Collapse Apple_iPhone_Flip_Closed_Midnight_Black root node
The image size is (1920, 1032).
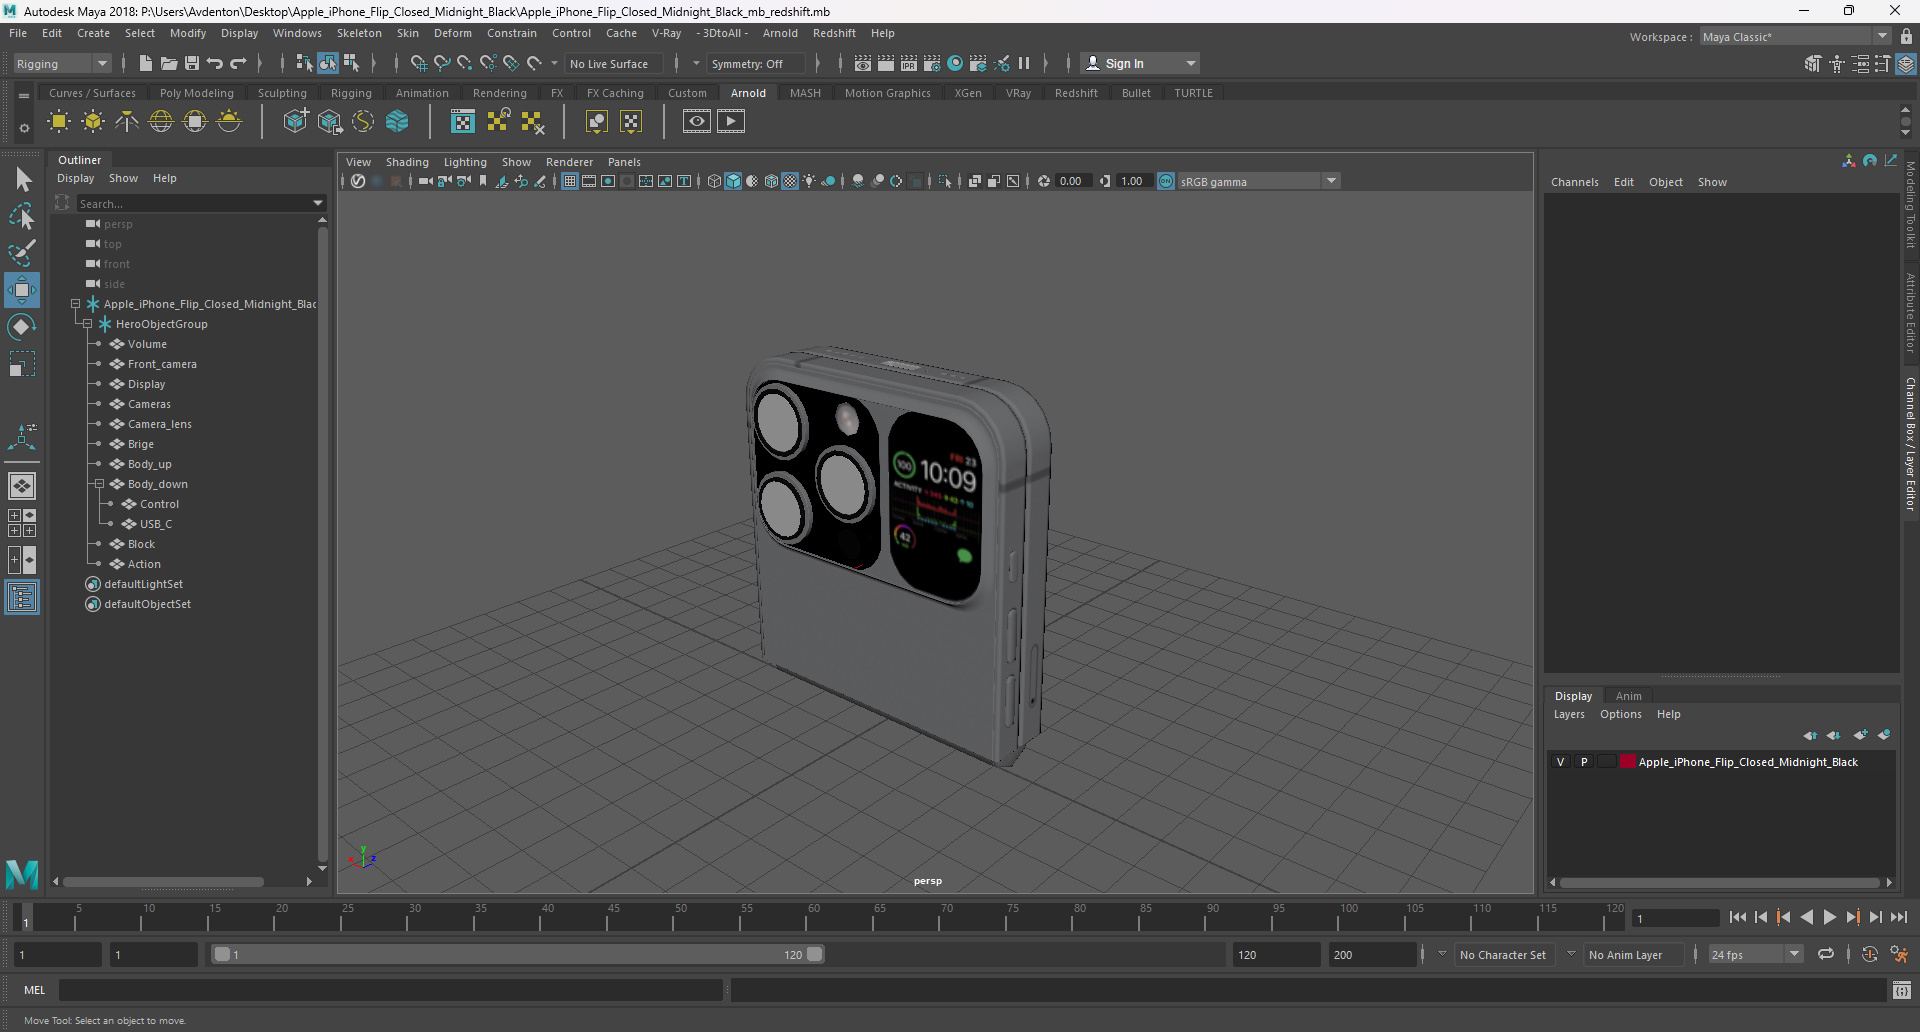pyautogui.click(x=75, y=304)
